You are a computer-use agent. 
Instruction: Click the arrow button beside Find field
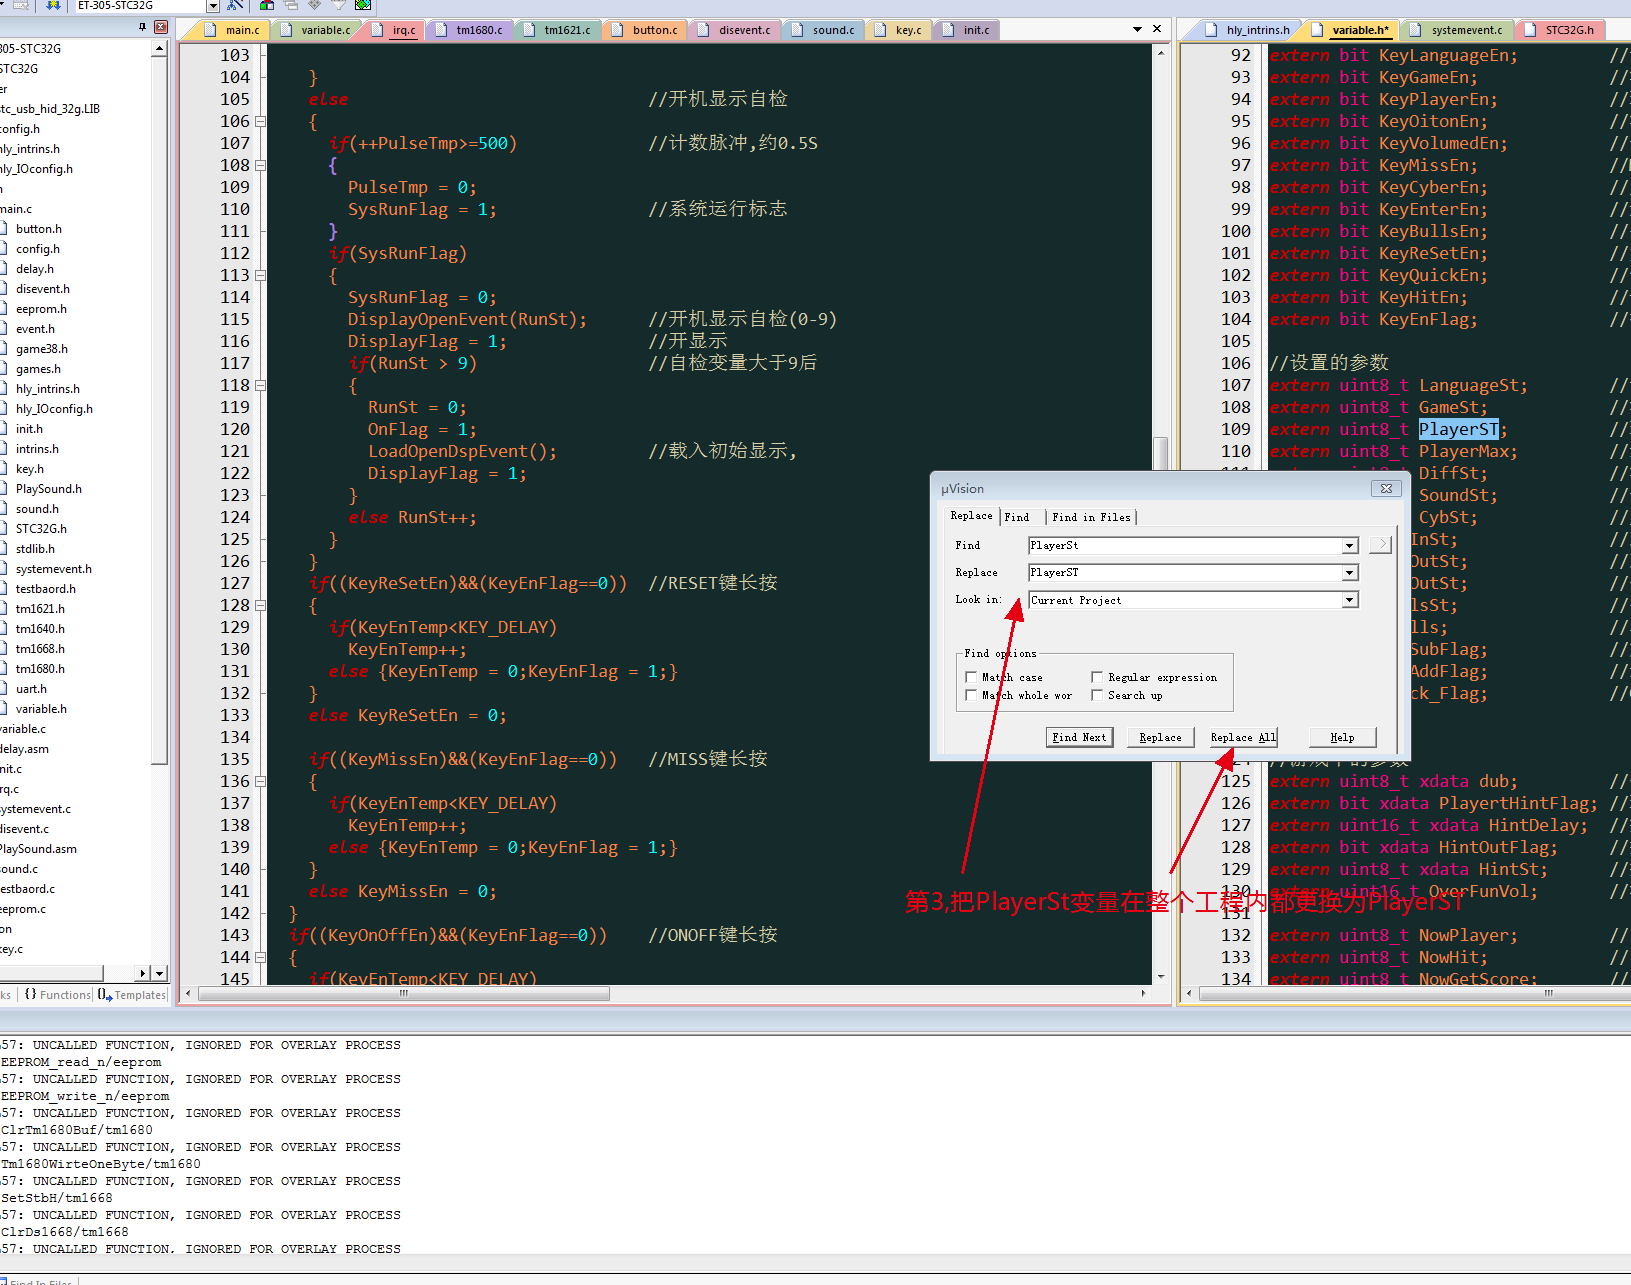pos(1380,545)
